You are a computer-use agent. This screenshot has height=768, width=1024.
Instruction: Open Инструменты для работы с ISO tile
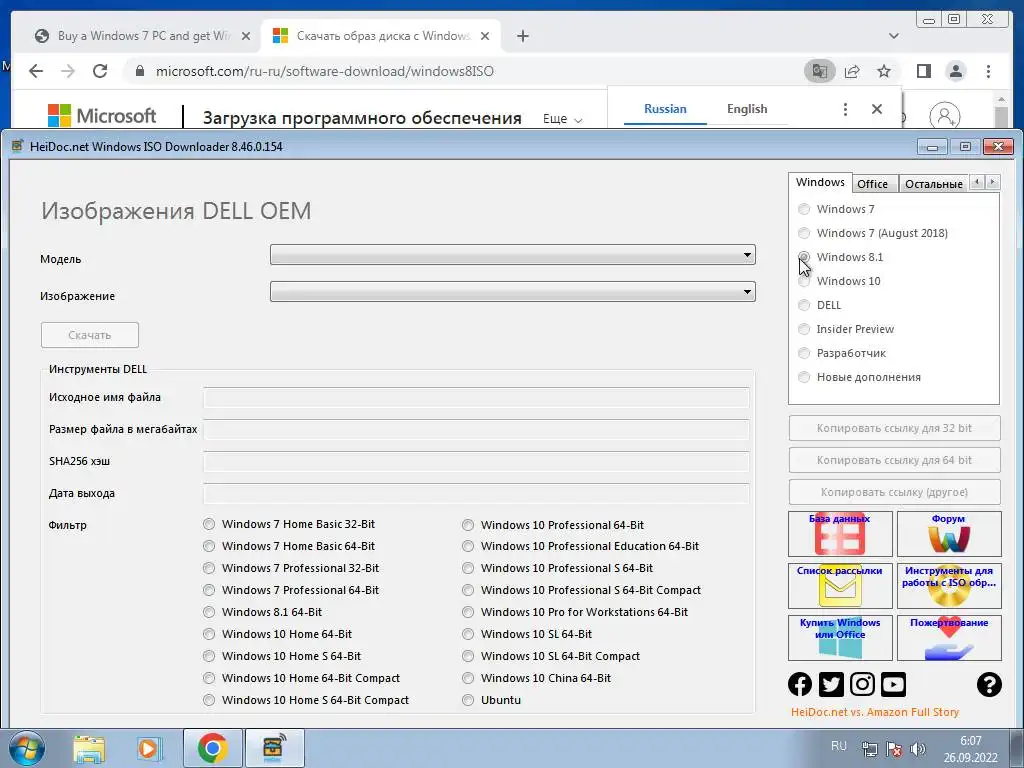pos(949,586)
